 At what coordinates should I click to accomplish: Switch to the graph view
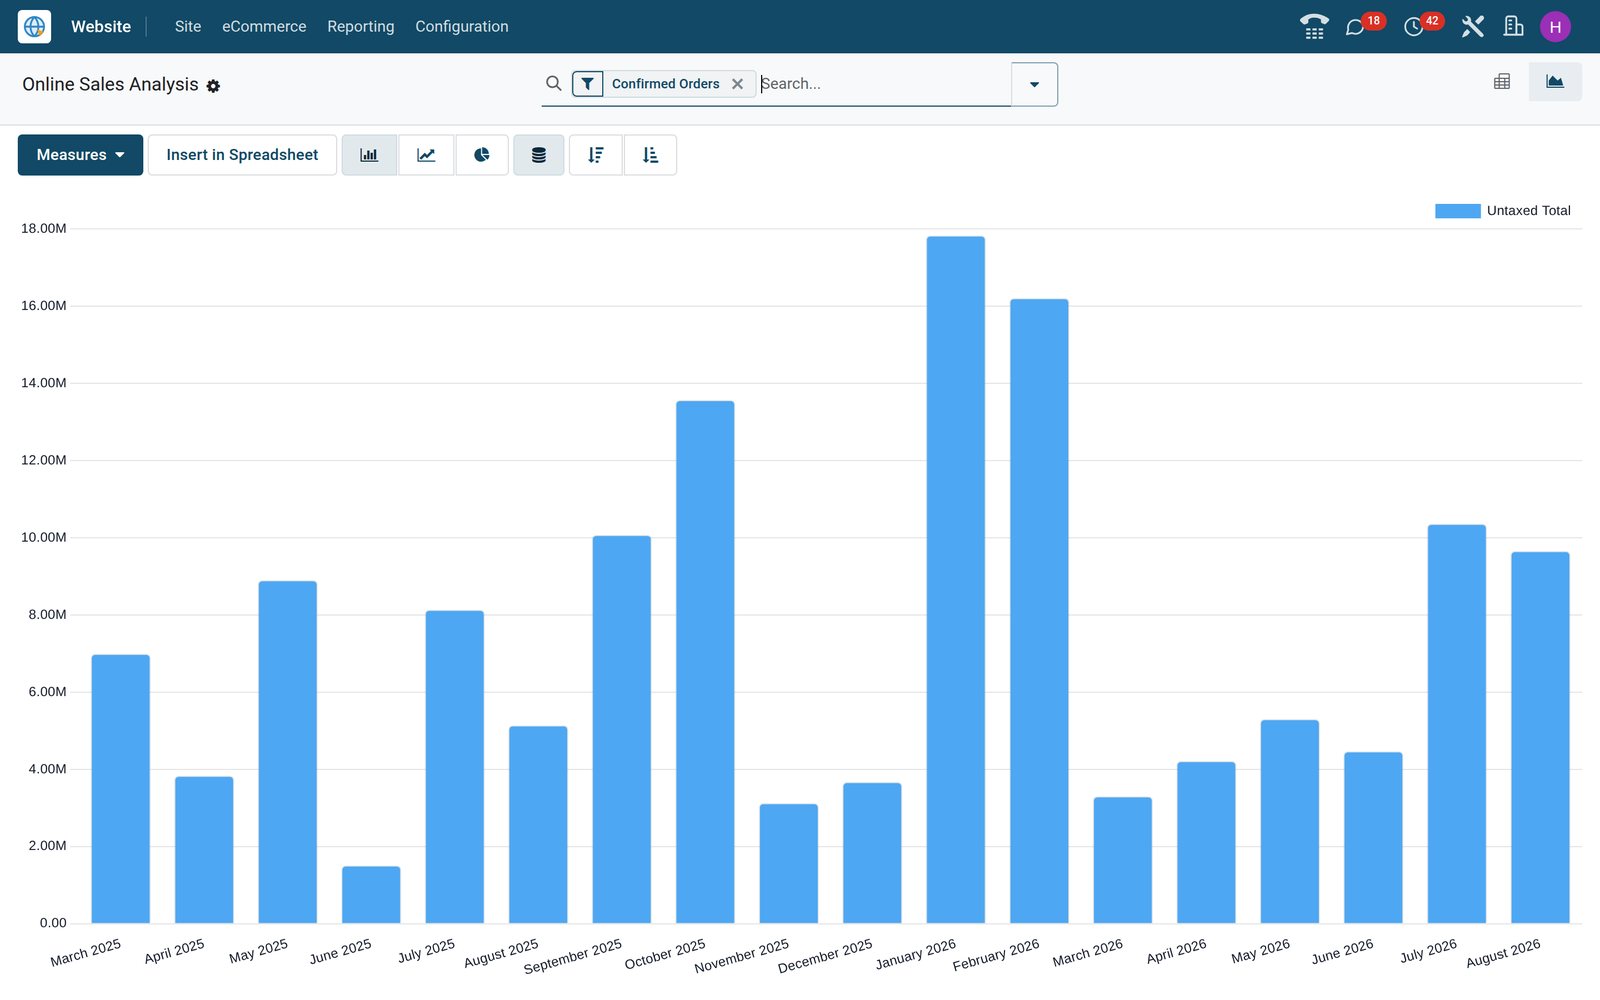(1555, 82)
